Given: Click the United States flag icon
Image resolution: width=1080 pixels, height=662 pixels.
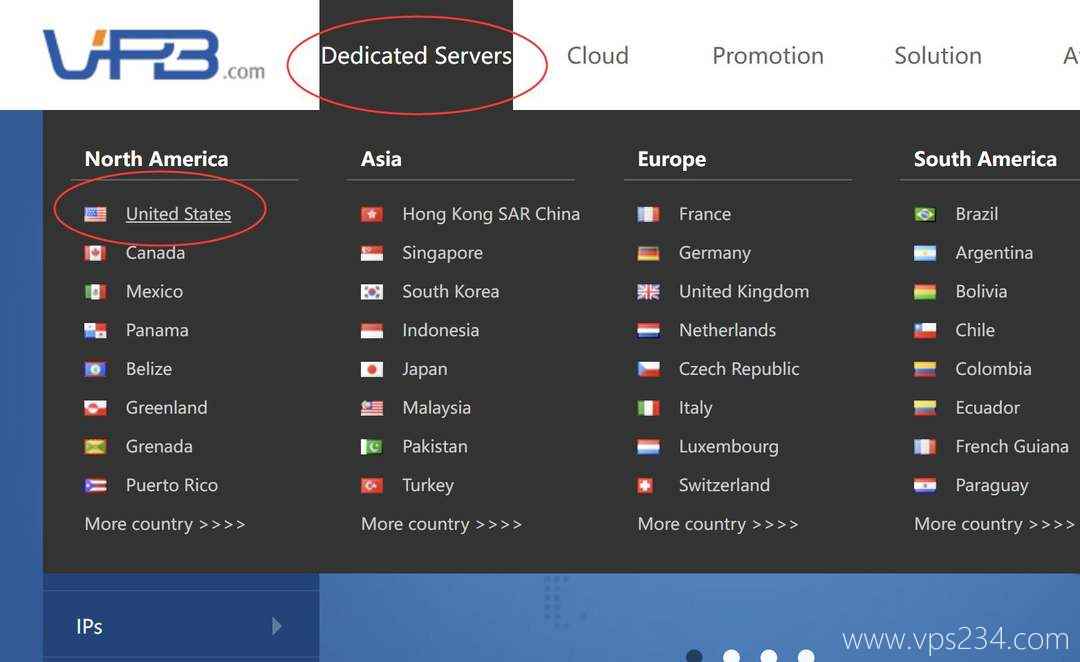Looking at the screenshot, I should tap(95, 214).
